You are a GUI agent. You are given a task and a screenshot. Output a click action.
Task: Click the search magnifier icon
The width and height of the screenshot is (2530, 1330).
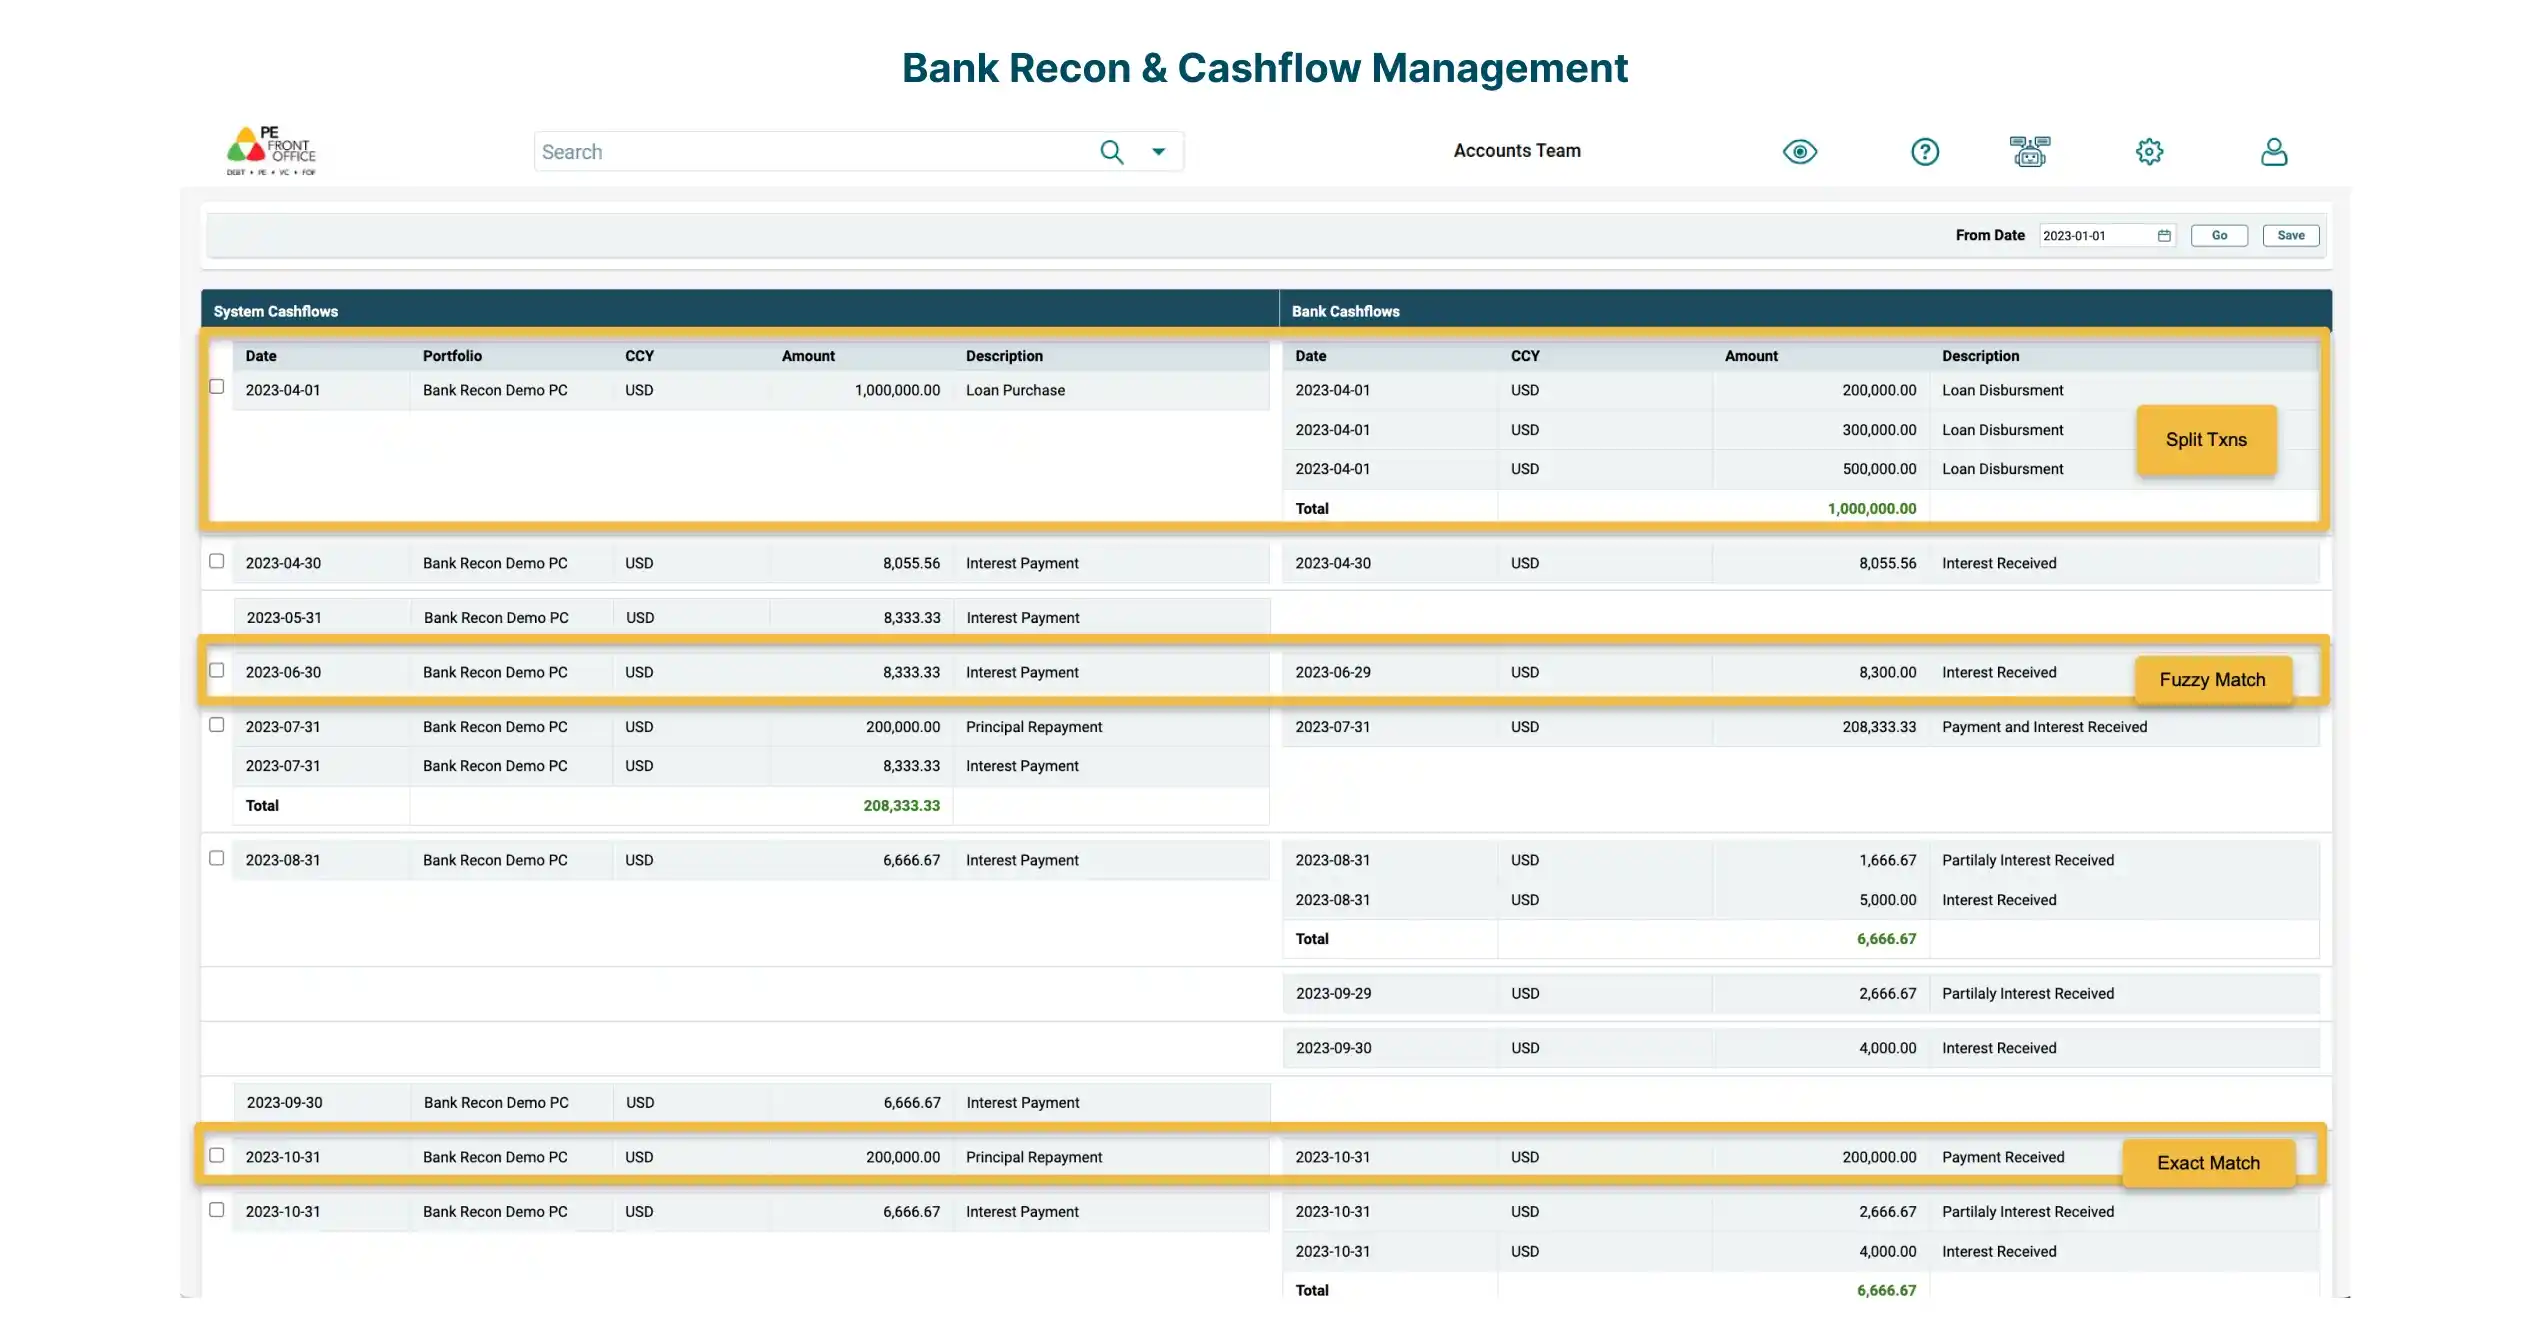tap(1111, 152)
